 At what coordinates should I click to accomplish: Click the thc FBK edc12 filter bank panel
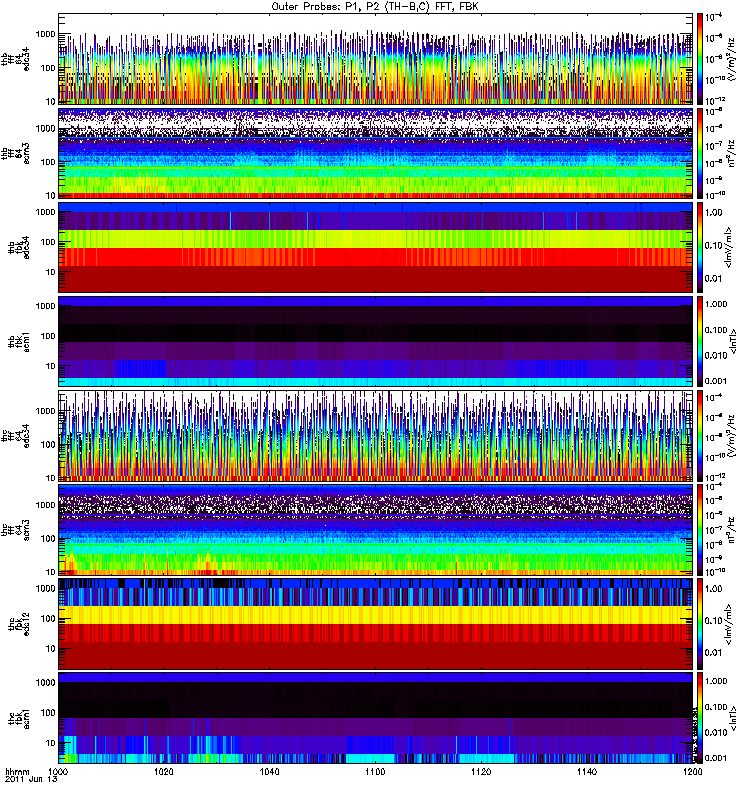click(375, 624)
